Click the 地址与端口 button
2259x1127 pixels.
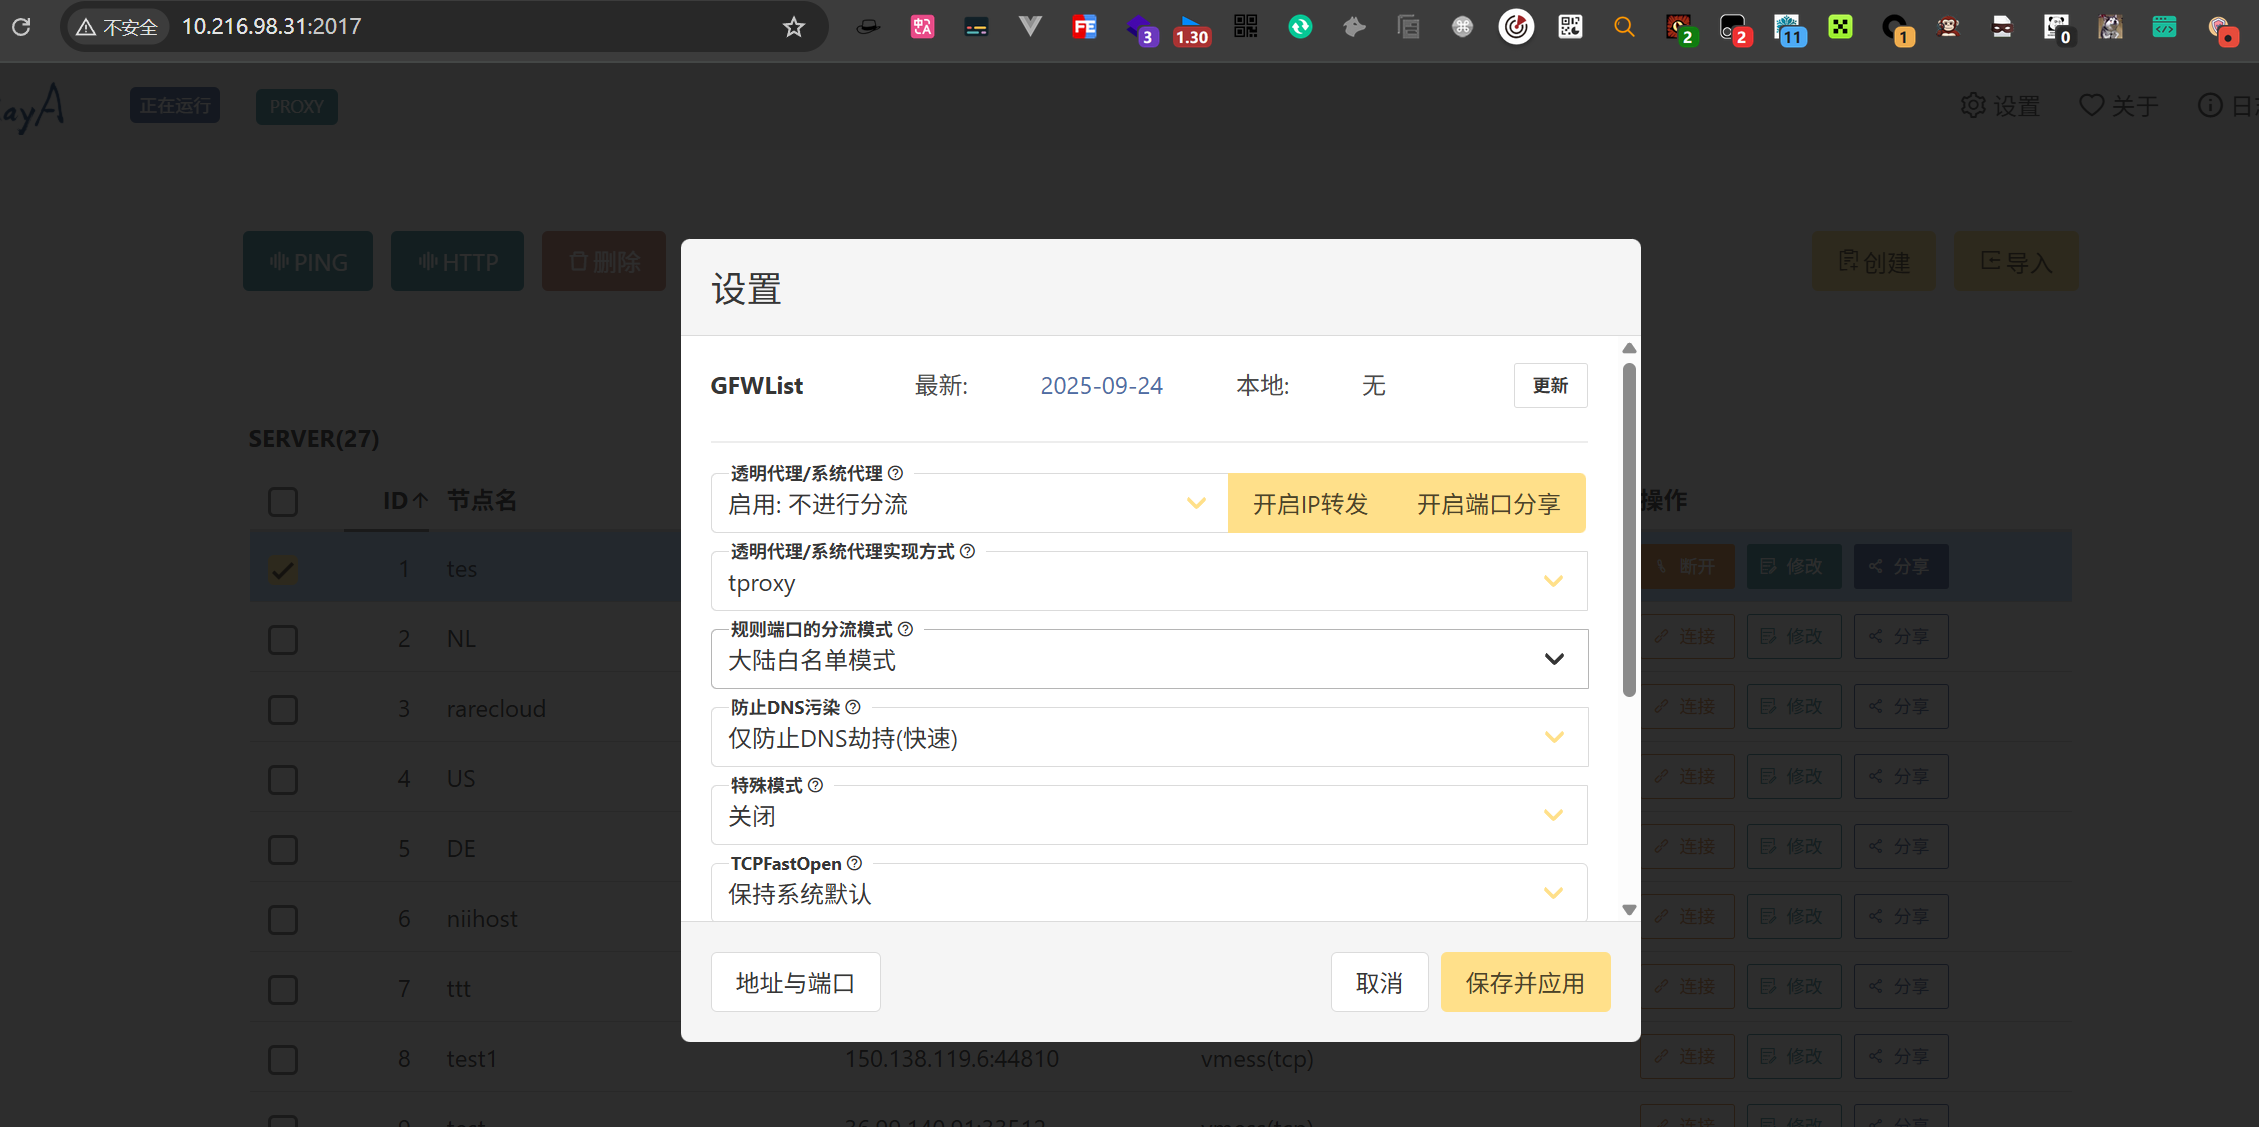click(795, 983)
